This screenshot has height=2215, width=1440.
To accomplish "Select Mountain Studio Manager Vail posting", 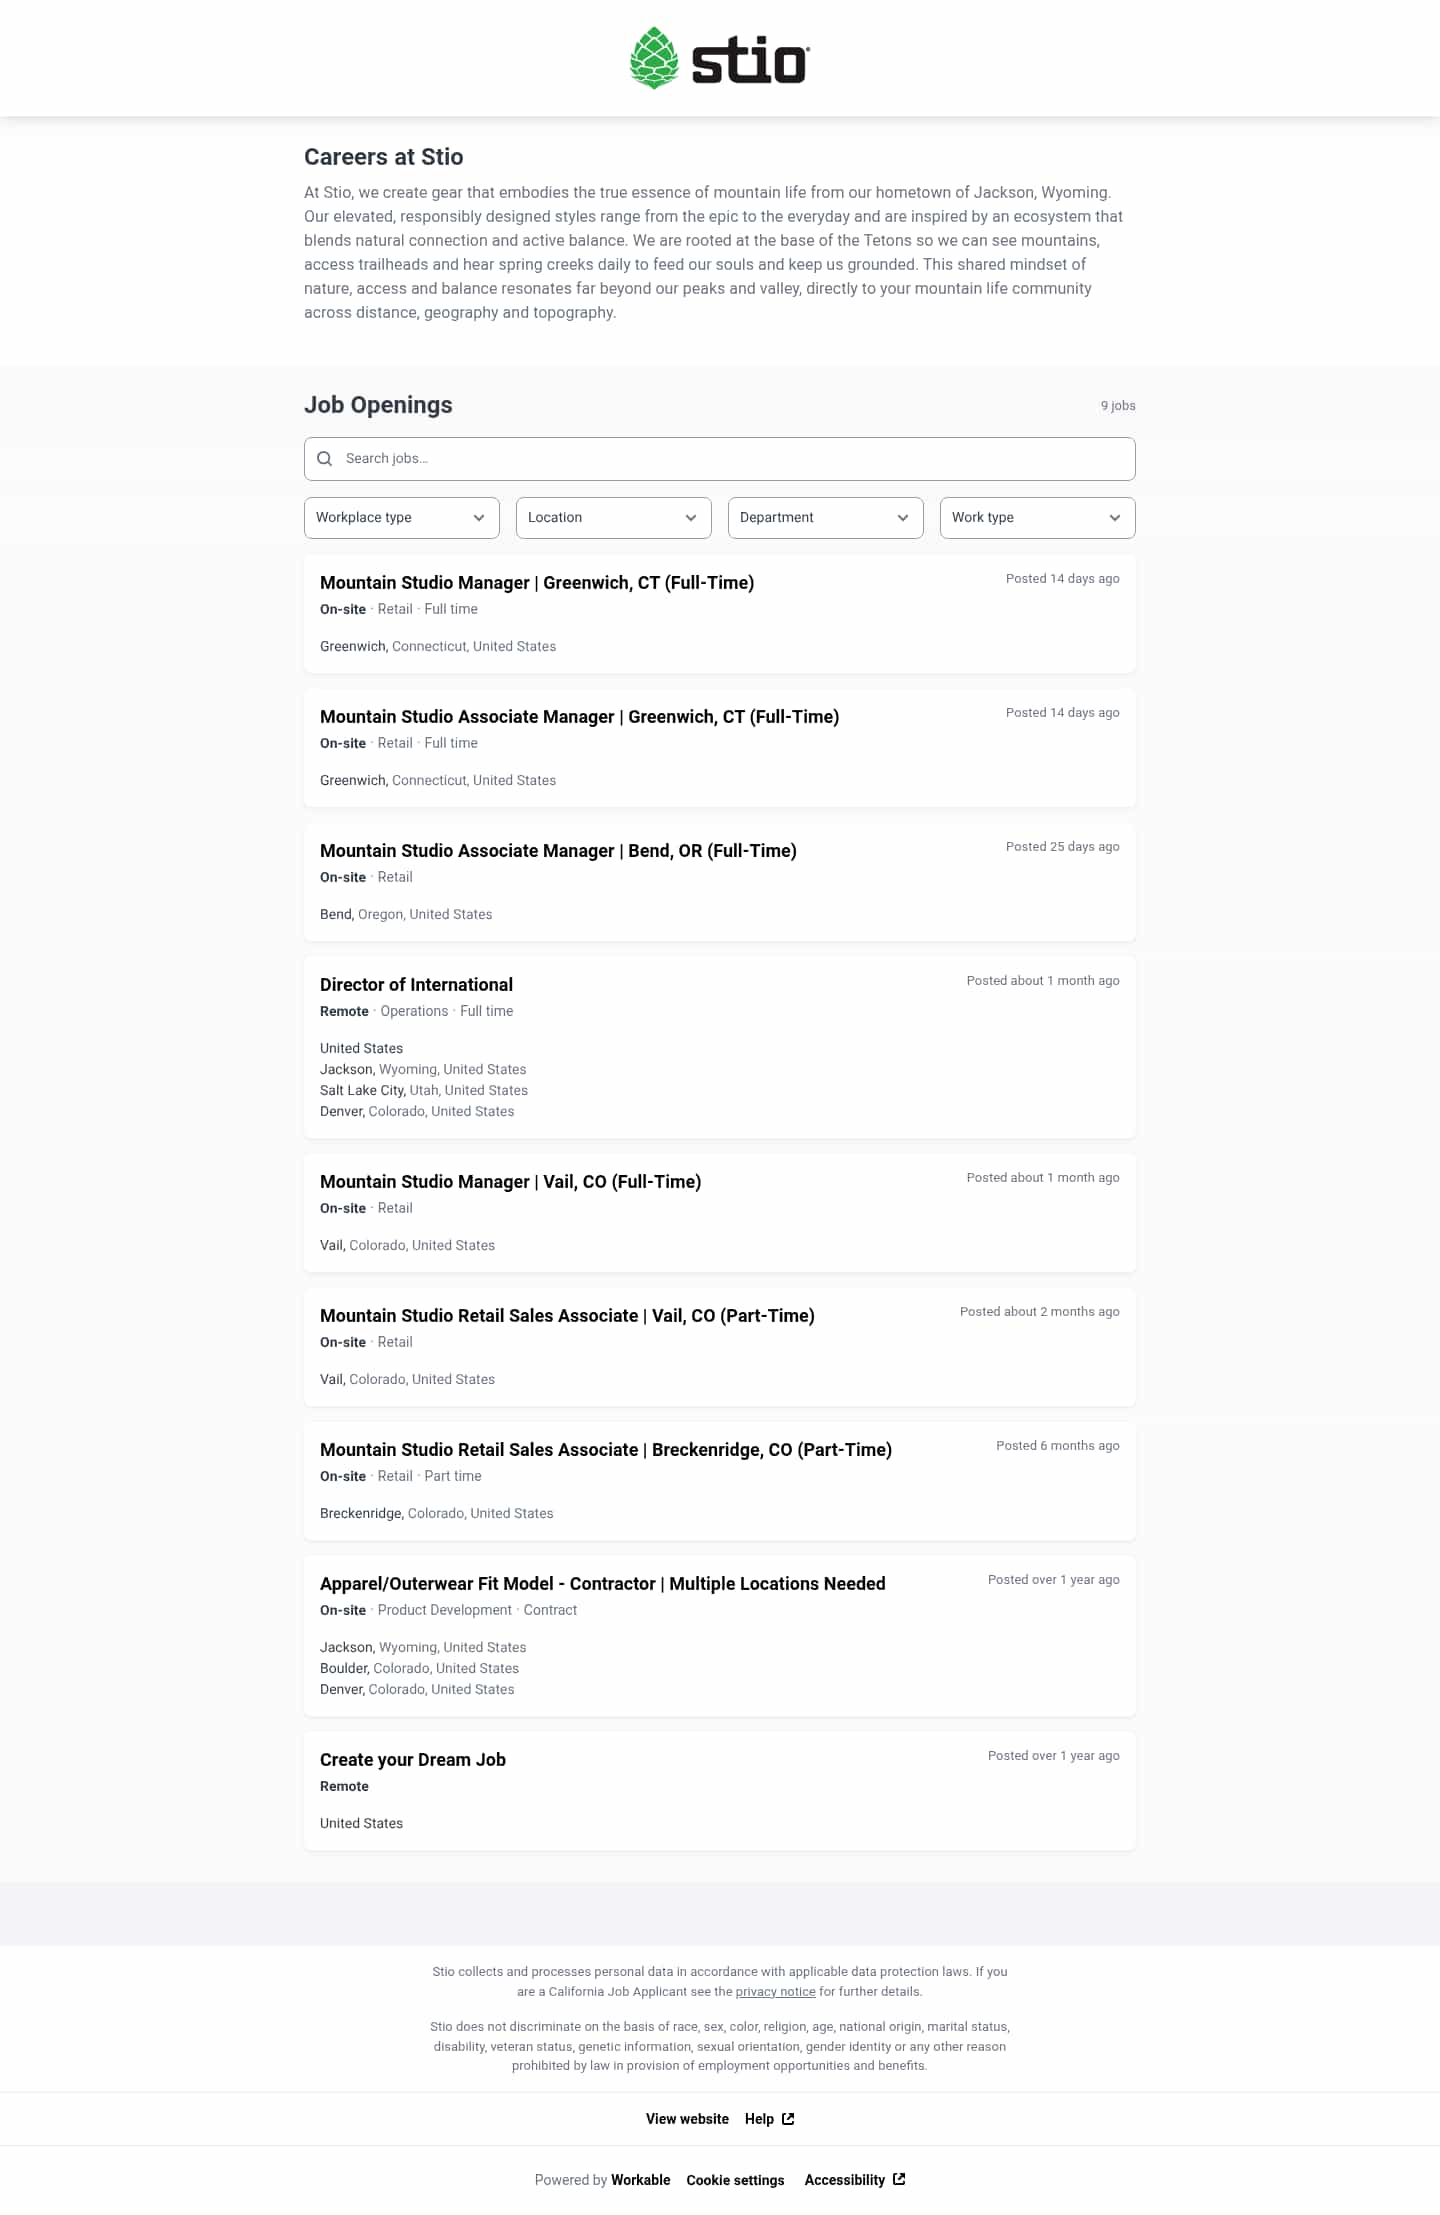I will (510, 1182).
